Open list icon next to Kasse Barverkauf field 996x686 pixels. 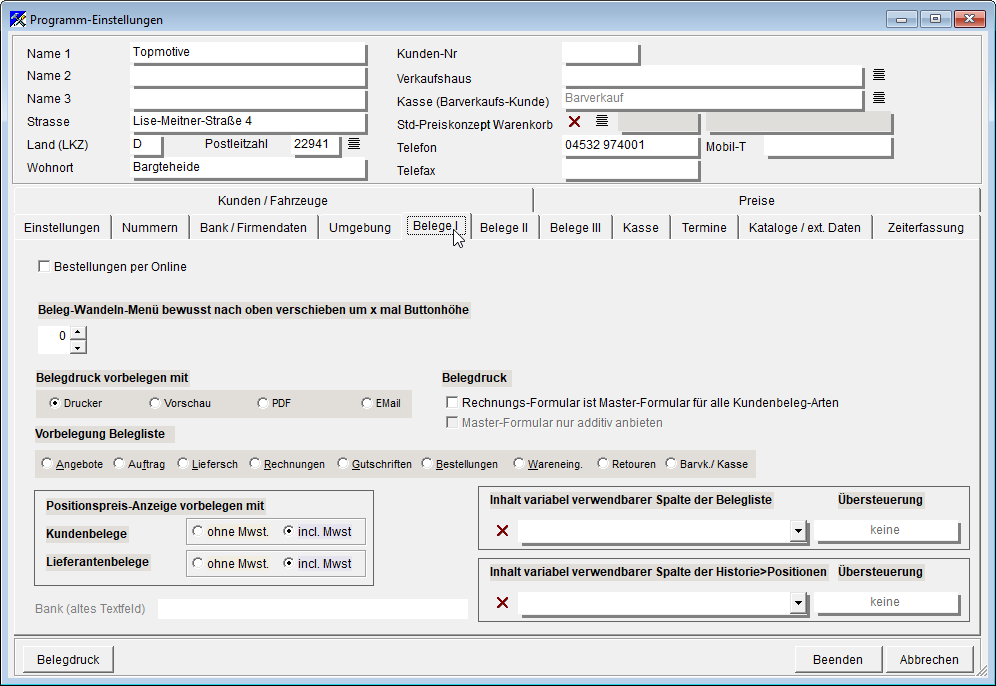pos(878,98)
